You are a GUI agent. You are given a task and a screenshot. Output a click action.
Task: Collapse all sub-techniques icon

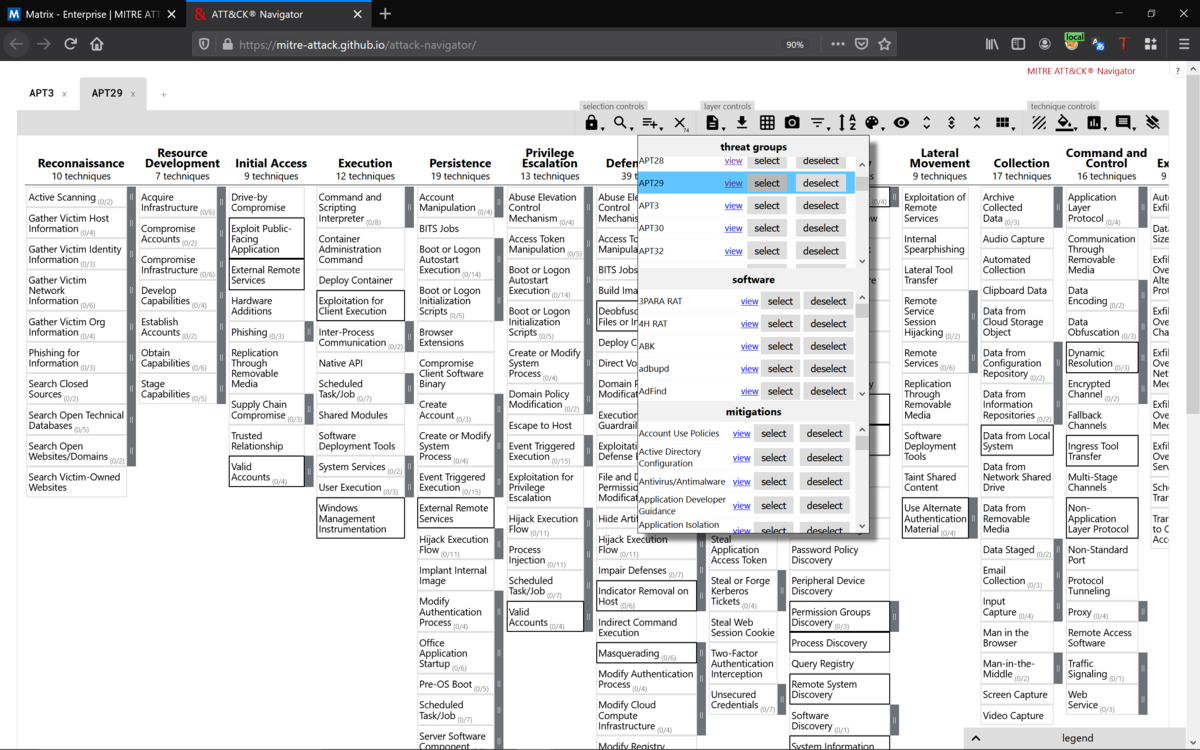pos(976,123)
